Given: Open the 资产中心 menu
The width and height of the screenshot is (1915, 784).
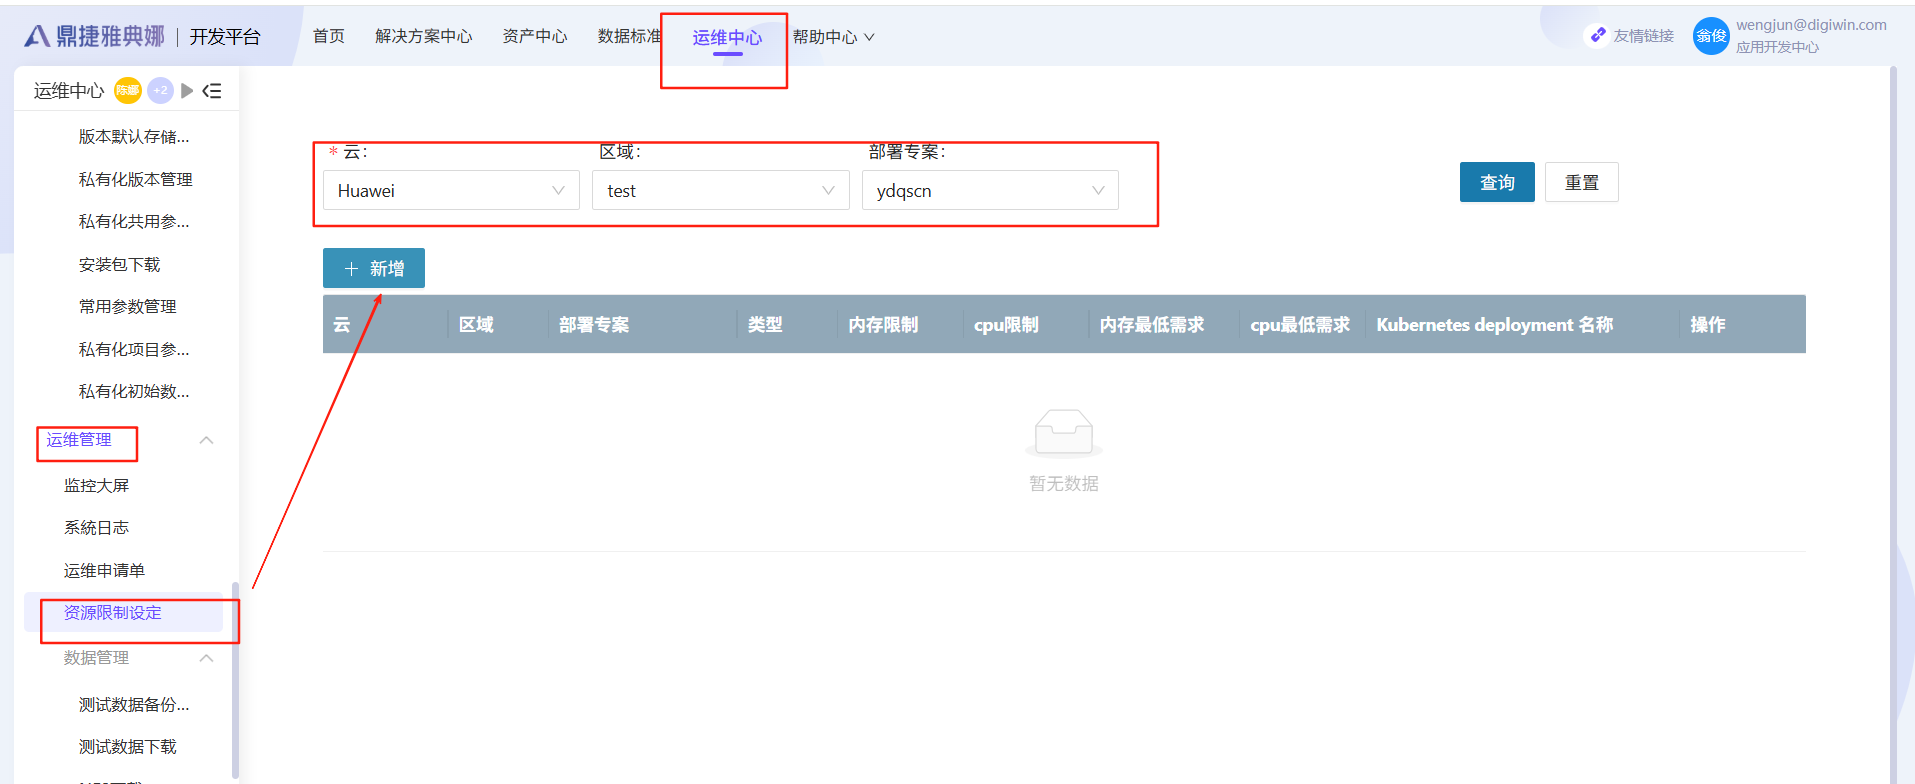Looking at the screenshot, I should 535,36.
